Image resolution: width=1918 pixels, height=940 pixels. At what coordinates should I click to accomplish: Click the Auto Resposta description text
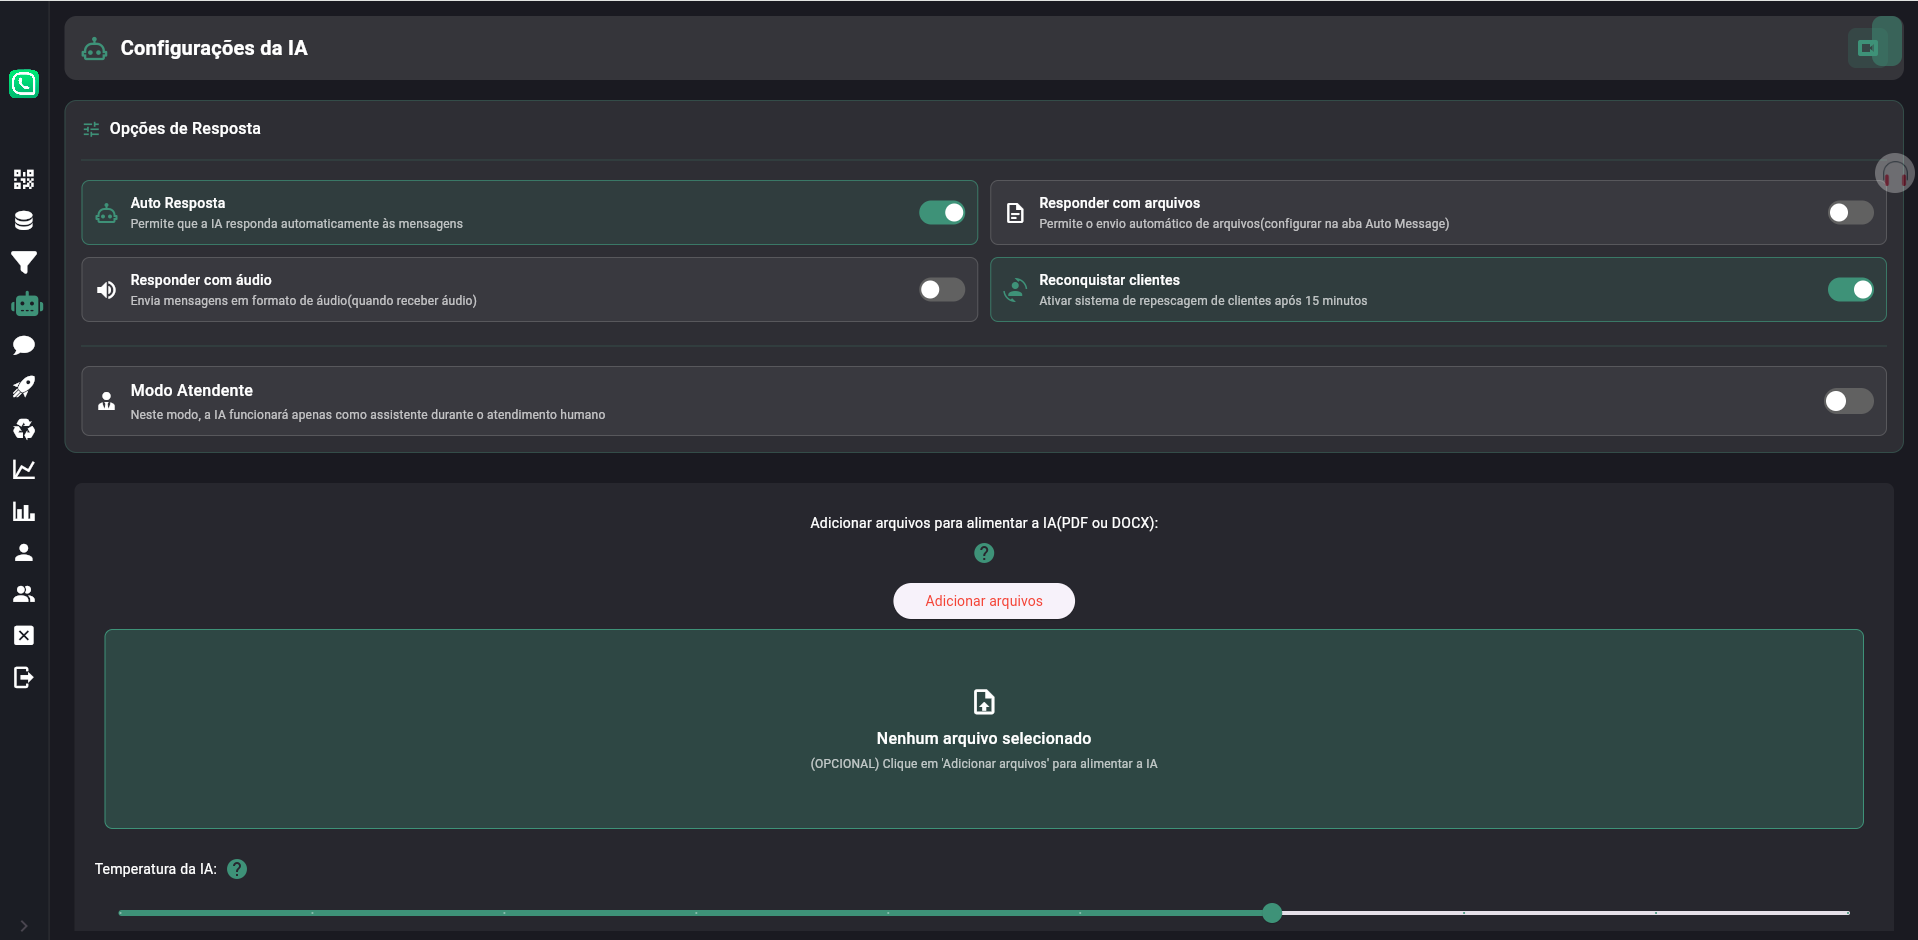297,224
